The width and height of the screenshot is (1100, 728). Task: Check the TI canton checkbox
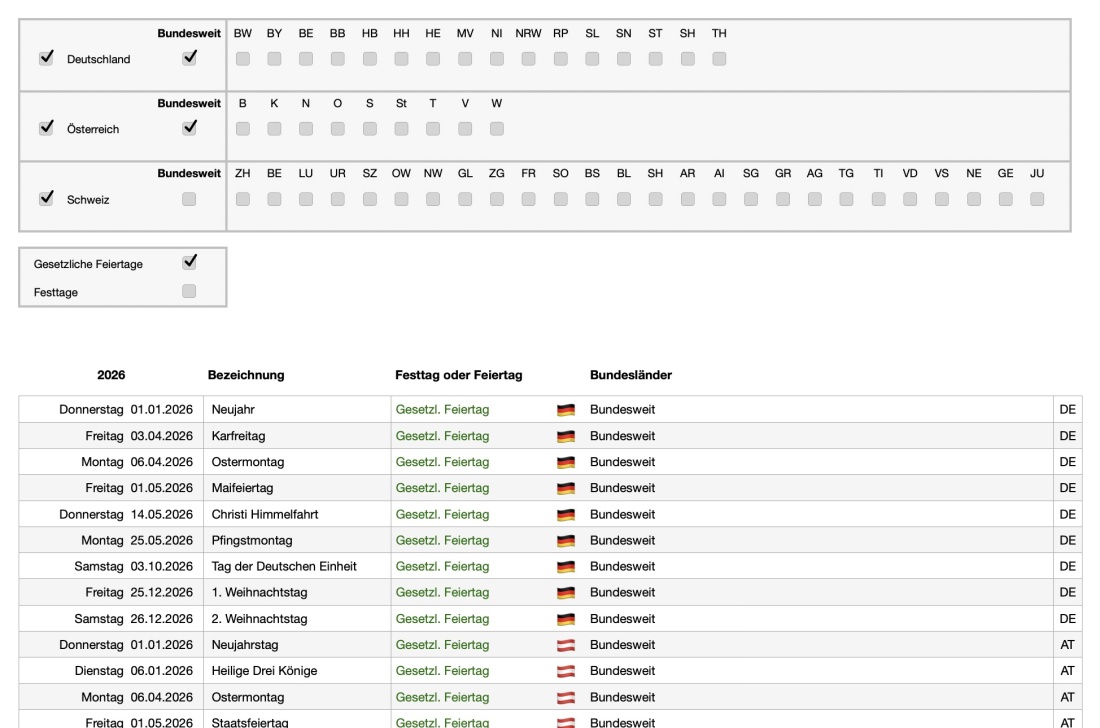point(878,199)
